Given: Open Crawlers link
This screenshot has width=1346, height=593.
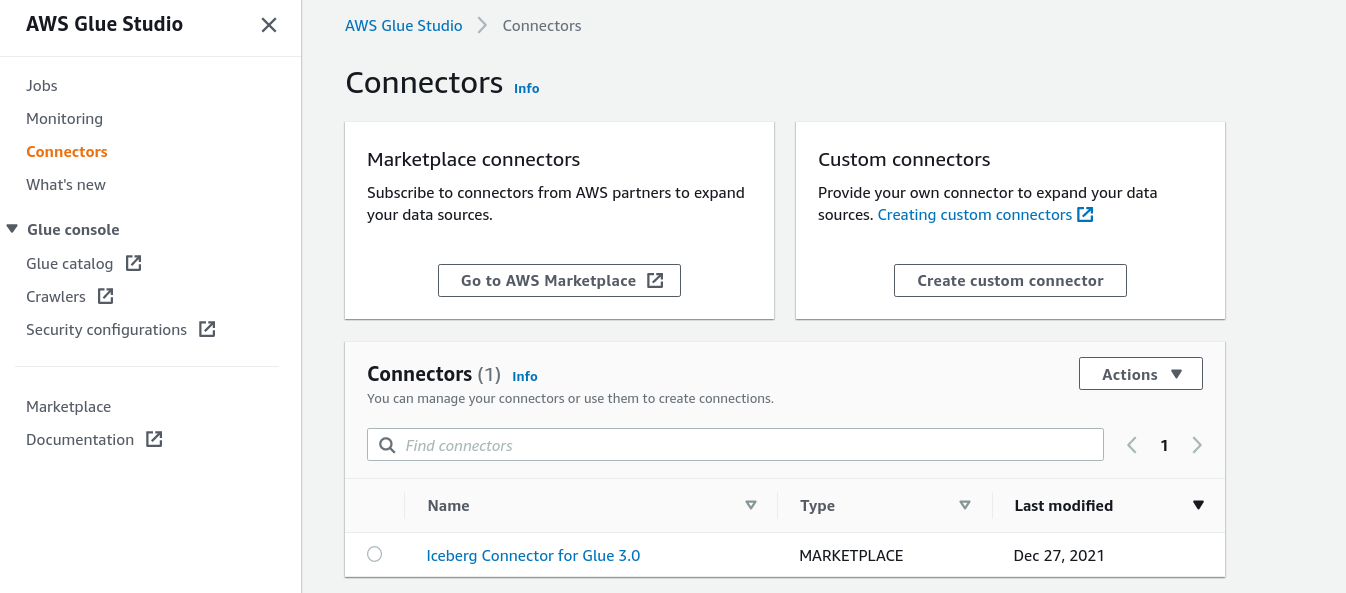Looking at the screenshot, I should click(x=56, y=297).
